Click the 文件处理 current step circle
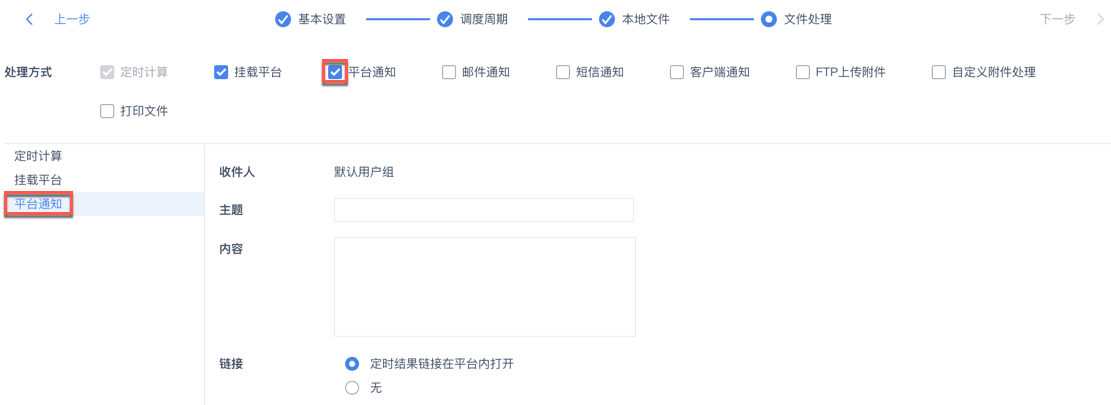 pos(768,19)
